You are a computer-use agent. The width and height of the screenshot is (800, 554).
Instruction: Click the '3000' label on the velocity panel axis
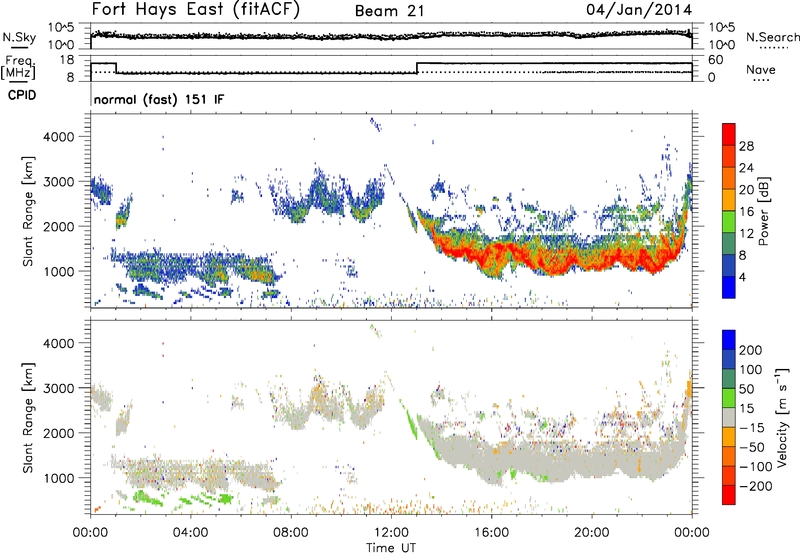[x=58, y=388]
